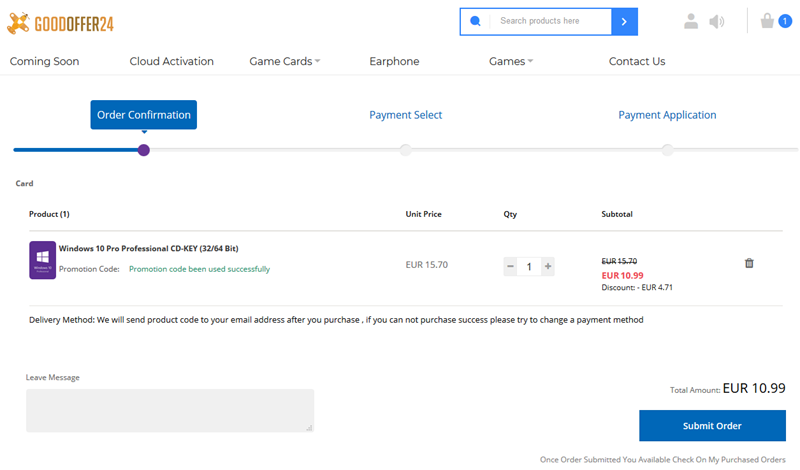Click the Order Confirmation progress marker dot
Viewport: 800px width, 470px height.
144,150
